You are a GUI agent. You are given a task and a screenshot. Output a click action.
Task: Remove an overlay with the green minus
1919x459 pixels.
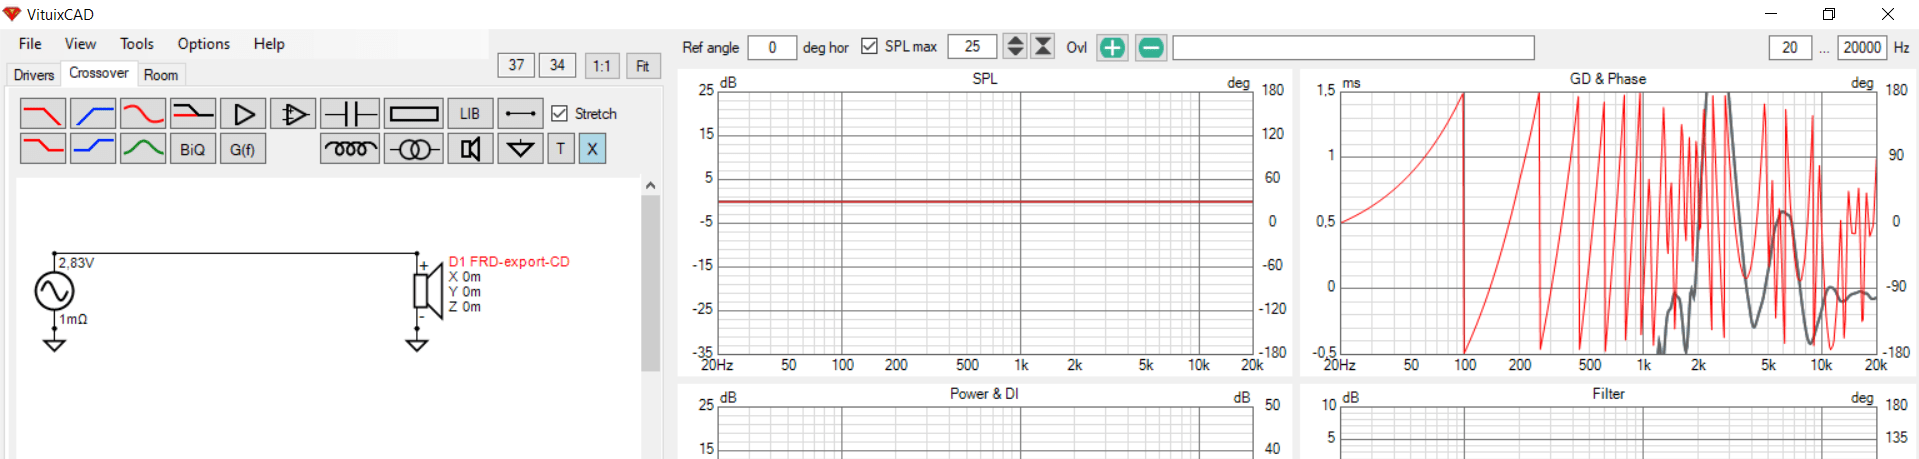pyautogui.click(x=1151, y=47)
